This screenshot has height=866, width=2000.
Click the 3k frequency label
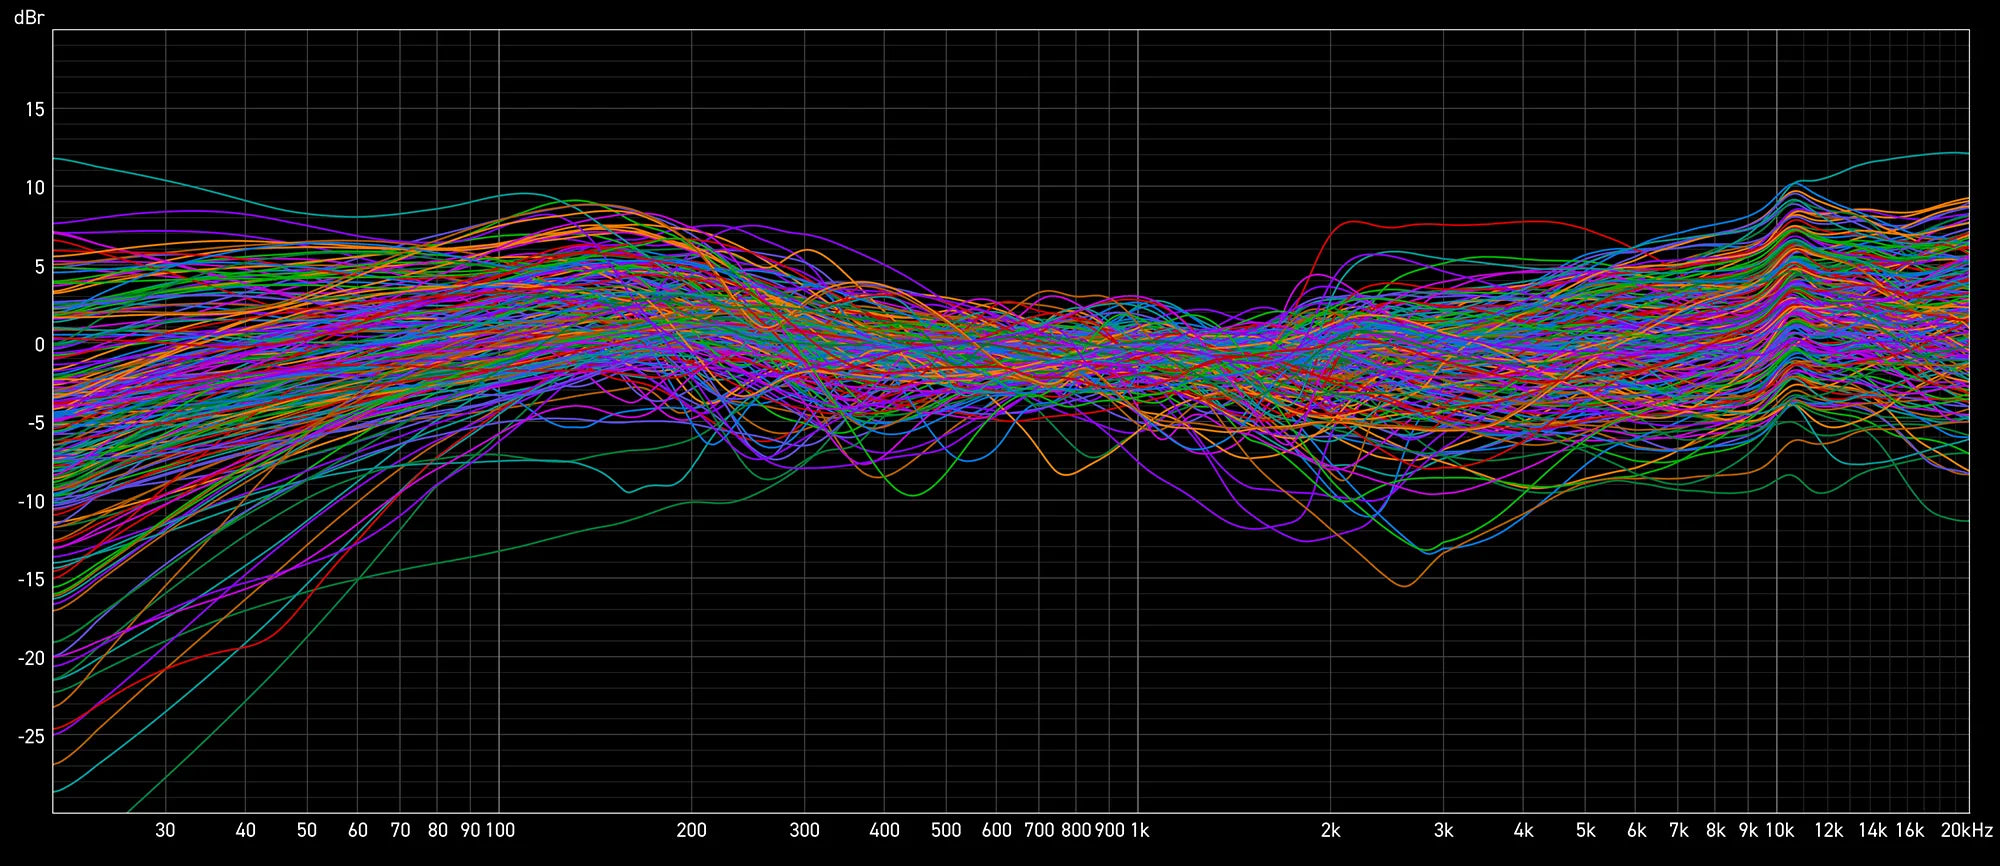point(1443,830)
